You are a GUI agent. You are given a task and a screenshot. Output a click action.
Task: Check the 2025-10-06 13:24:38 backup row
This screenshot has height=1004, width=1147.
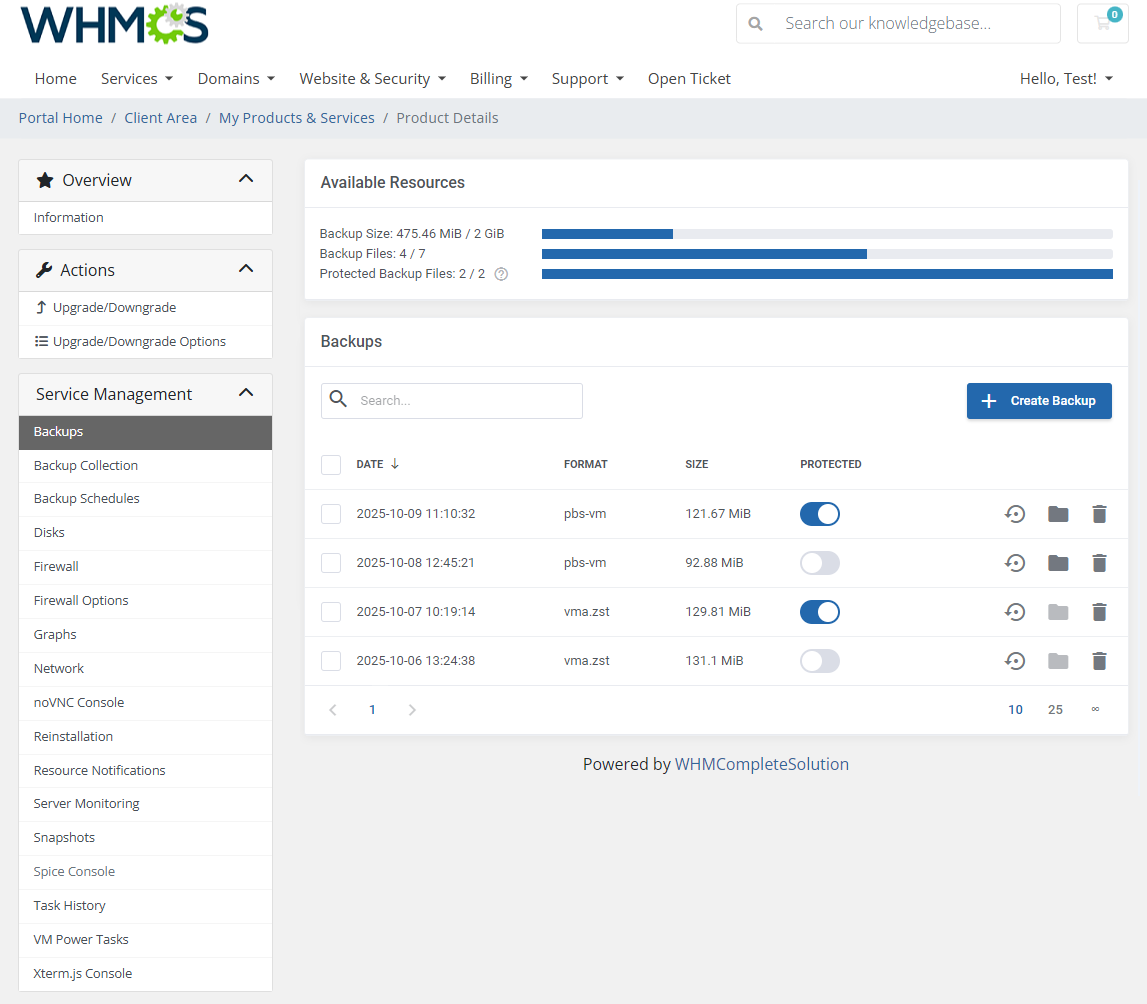pos(331,661)
